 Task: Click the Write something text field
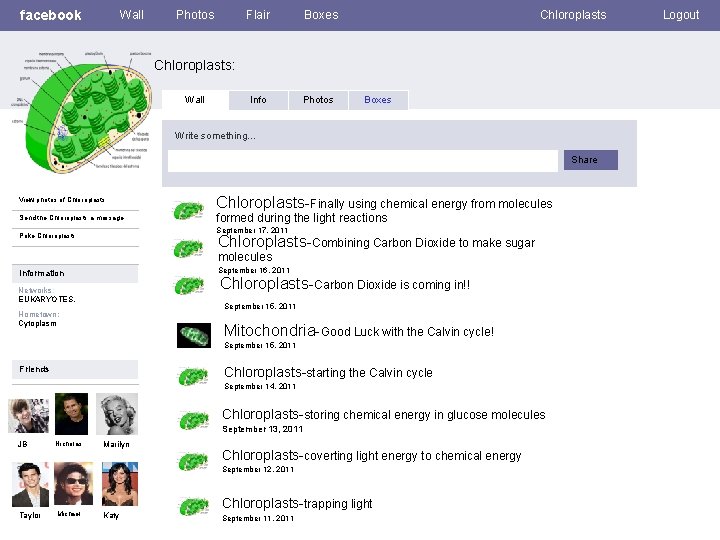click(363, 161)
